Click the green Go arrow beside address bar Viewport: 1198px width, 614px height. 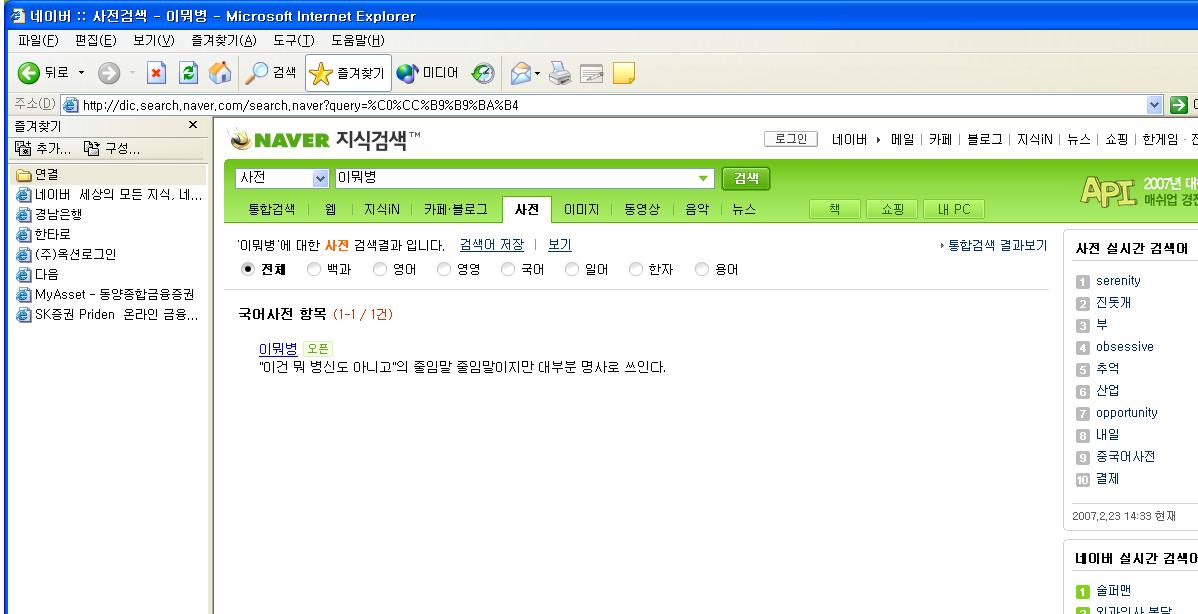1179,105
